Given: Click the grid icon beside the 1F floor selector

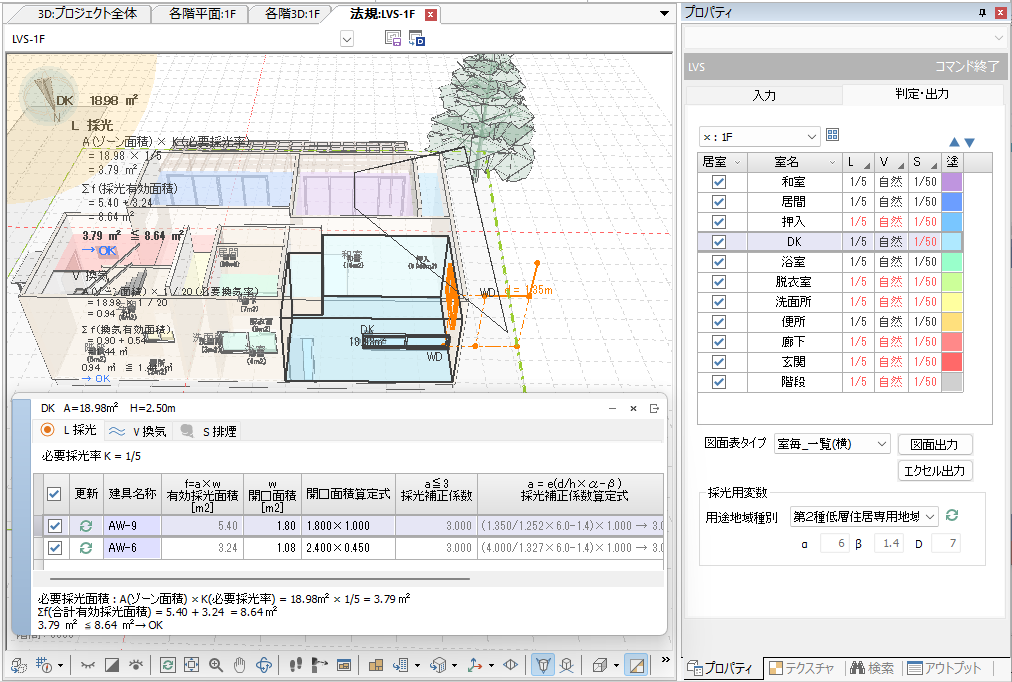Looking at the screenshot, I should [833, 135].
